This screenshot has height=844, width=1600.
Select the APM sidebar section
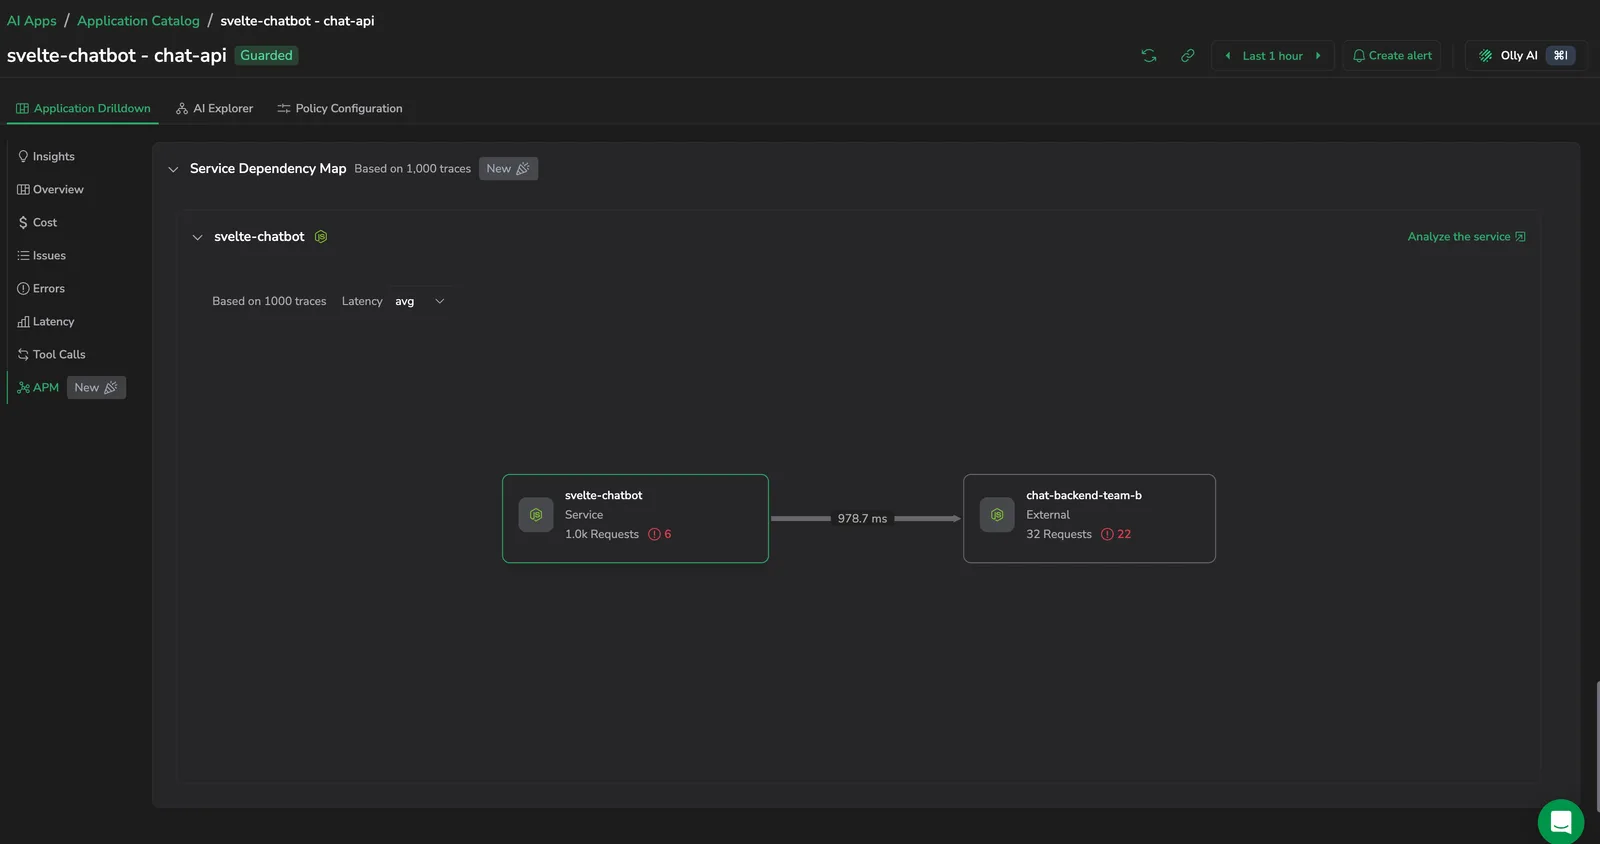click(38, 388)
